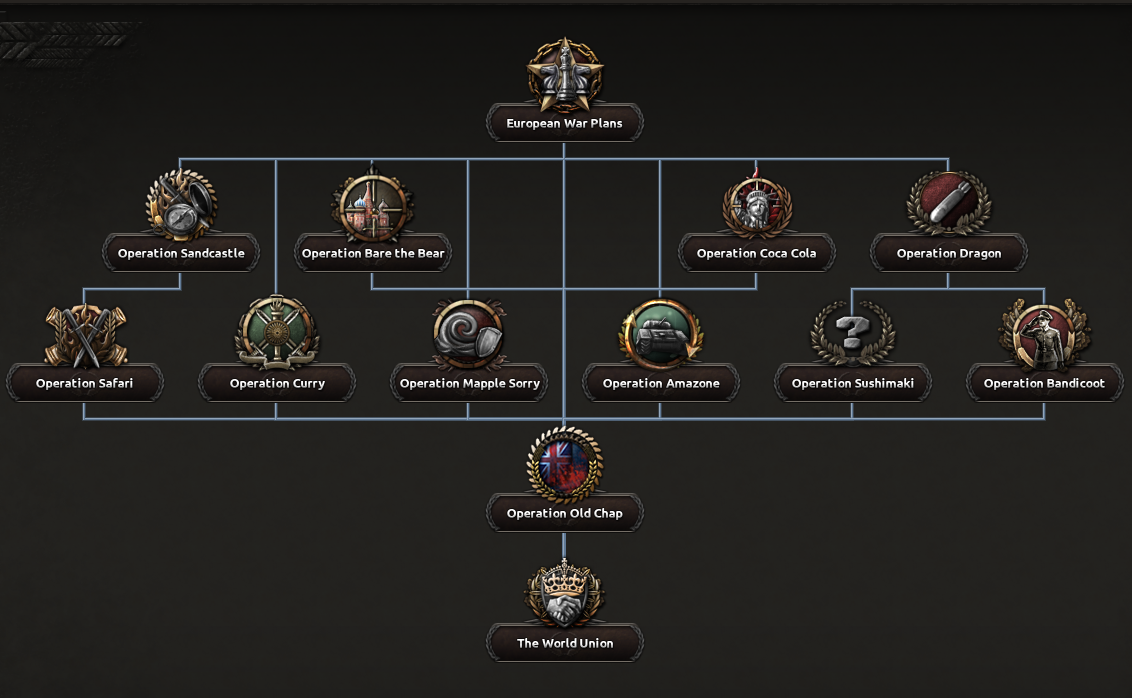The height and width of the screenshot is (698, 1132).
Task: Click the crossed swords Operation Safari icon
Action: pyautogui.click(x=85, y=335)
